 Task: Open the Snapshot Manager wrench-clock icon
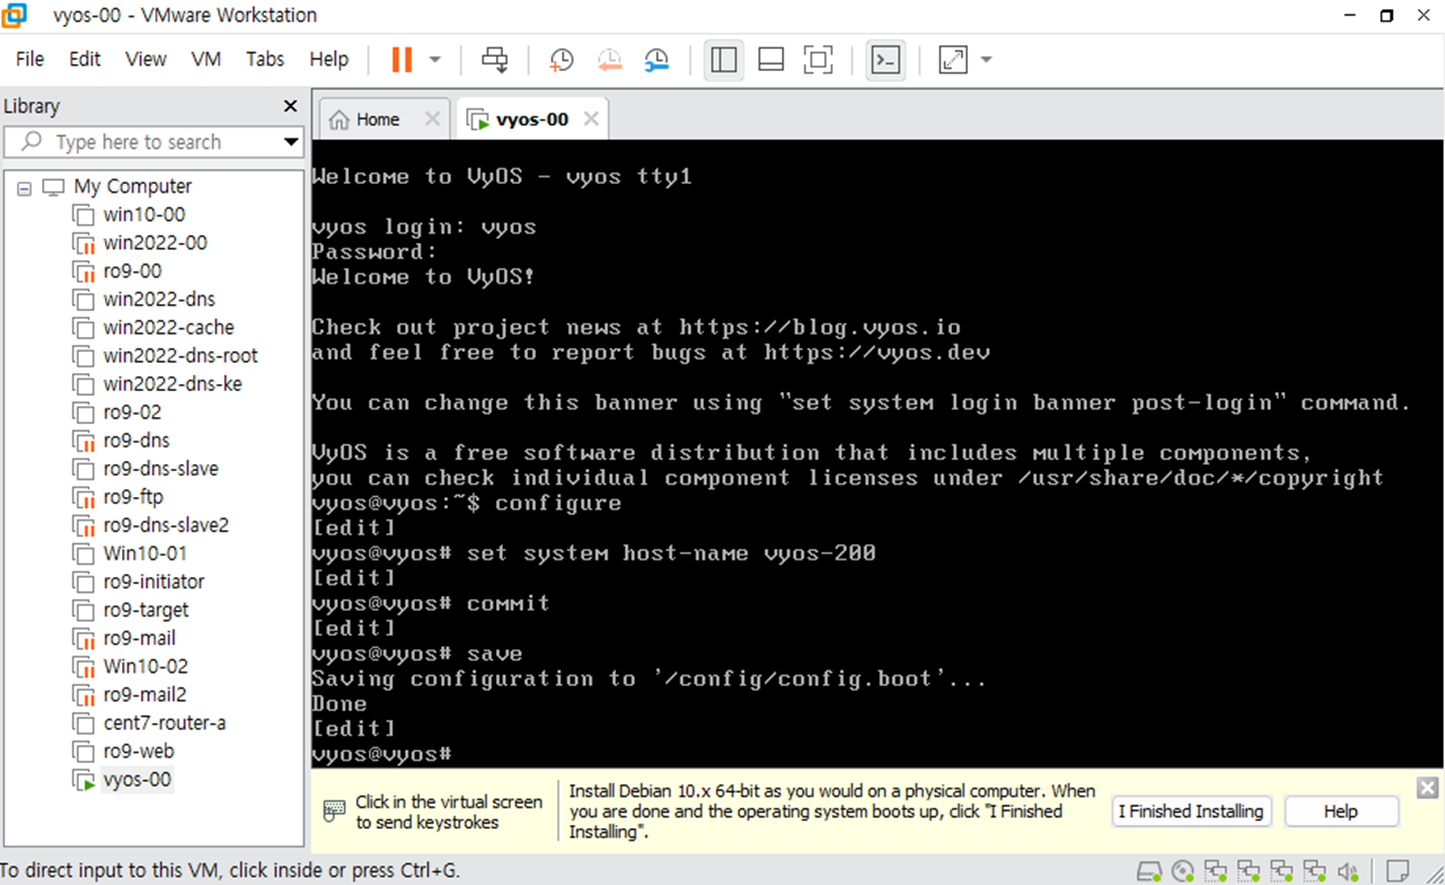pos(657,60)
